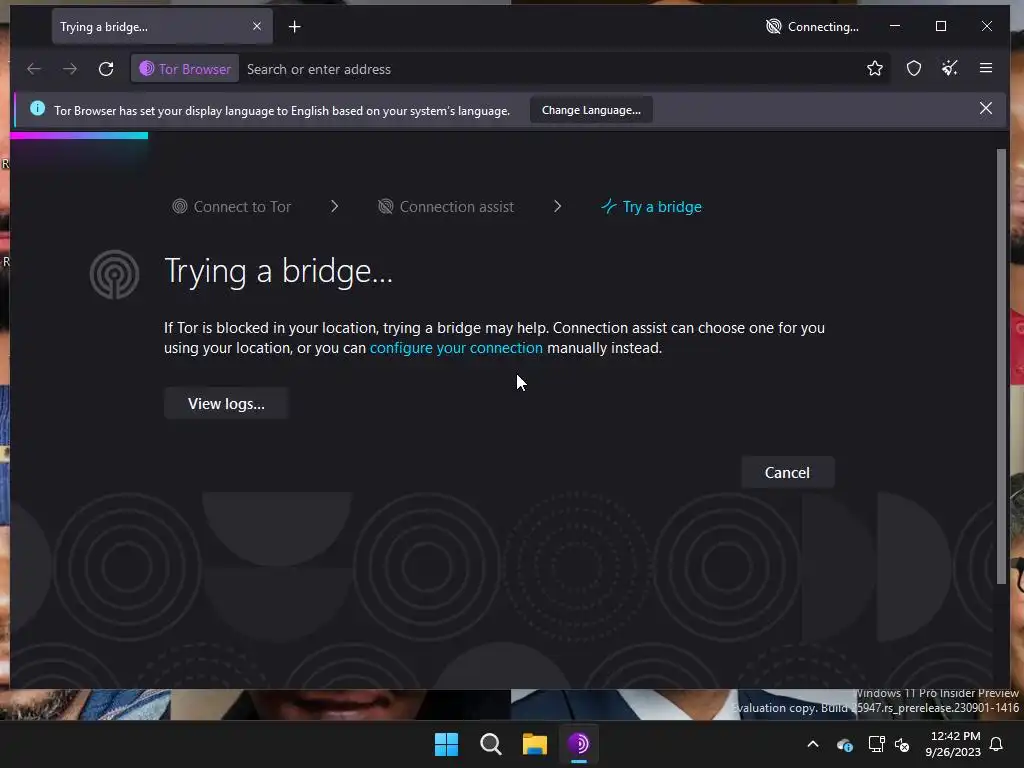Image resolution: width=1024 pixels, height=768 pixels.
Task: Reload the current page
Action: pyautogui.click(x=106, y=69)
